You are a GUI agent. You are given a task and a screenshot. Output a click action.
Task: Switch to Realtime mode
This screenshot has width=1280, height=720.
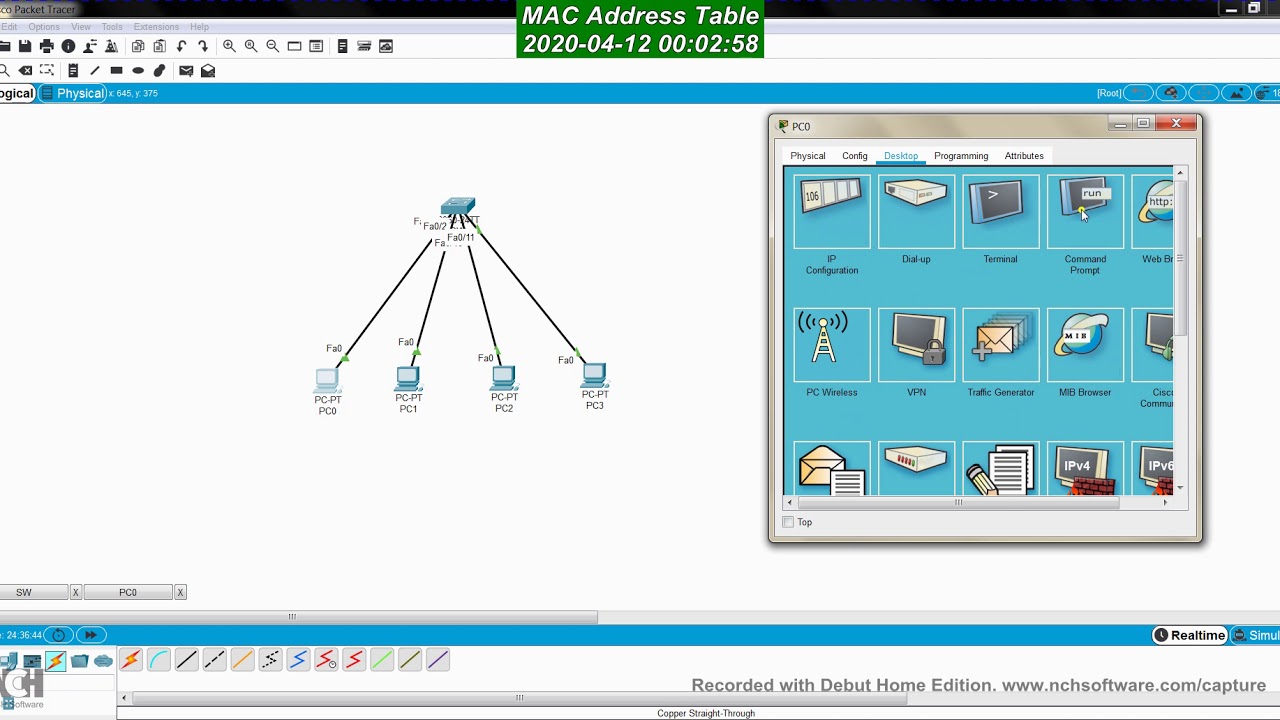[x=1189, y=635]
